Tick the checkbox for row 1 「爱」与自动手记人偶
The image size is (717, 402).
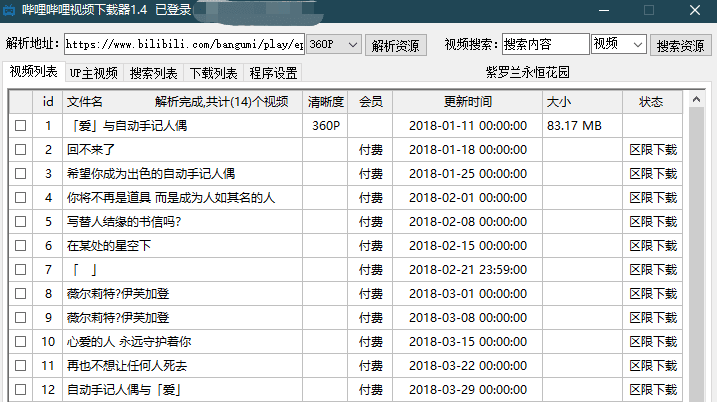(x=21, y=126)
